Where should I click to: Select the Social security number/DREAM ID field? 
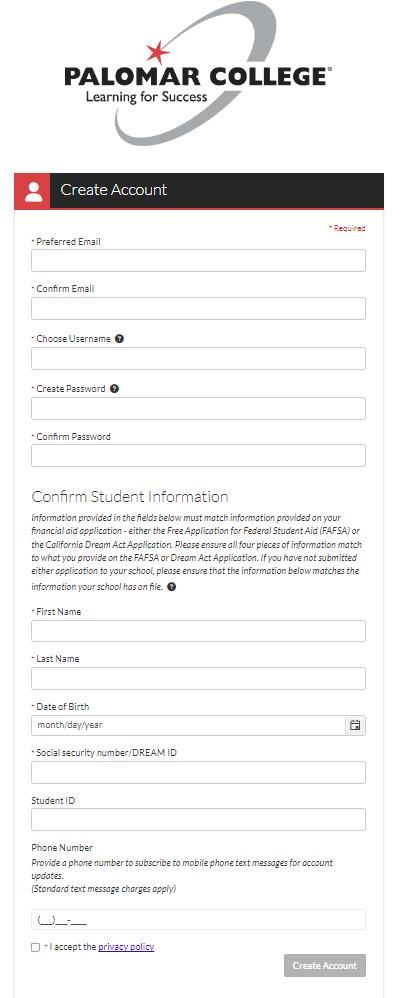[199, 772]
